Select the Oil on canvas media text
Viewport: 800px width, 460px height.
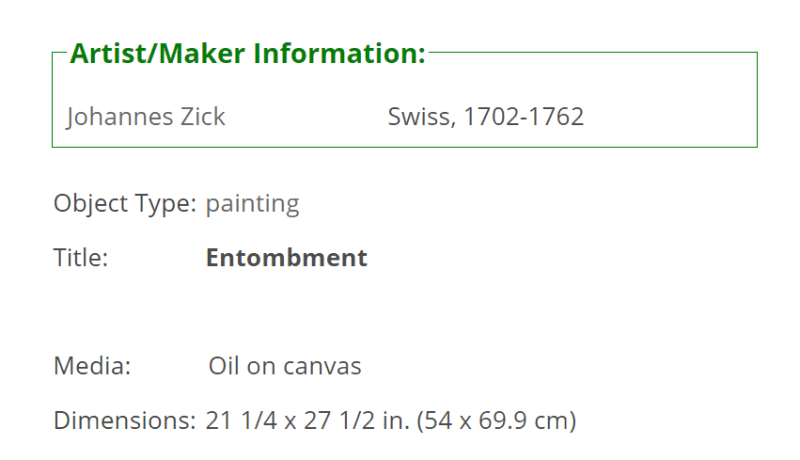285,366
